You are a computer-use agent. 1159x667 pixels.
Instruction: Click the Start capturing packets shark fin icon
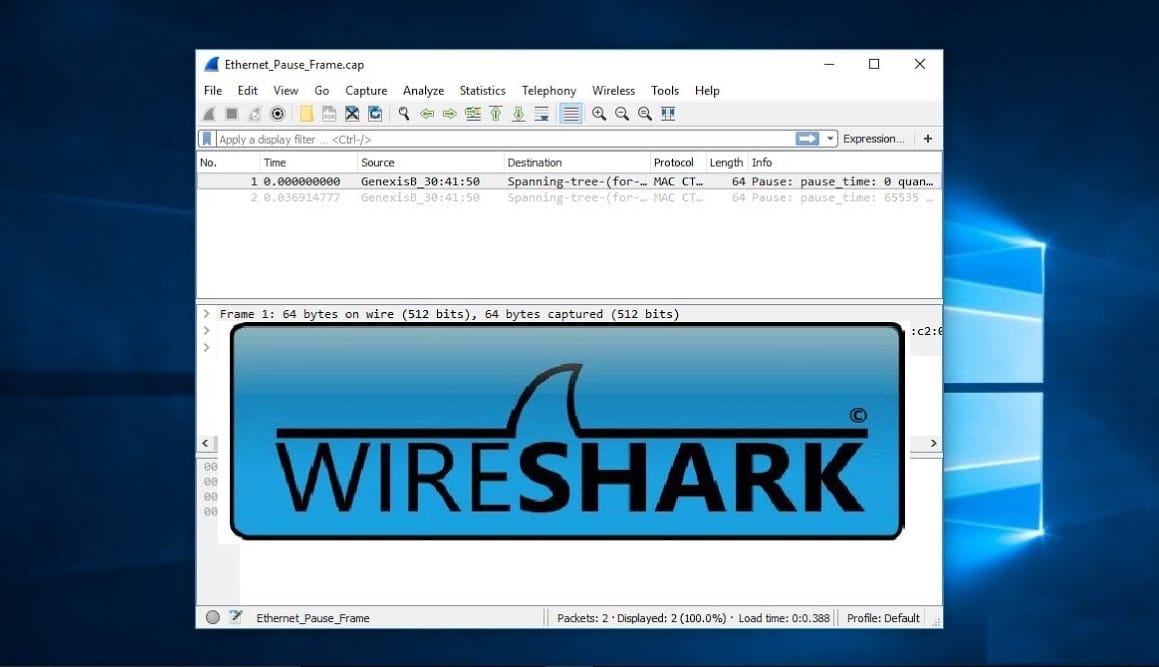click(209, 114)
